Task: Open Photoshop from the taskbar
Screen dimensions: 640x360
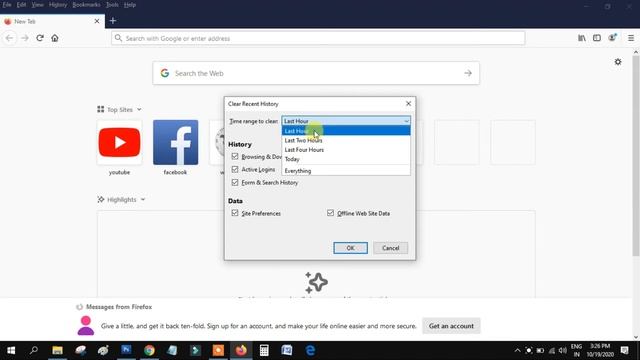Action: [126, 350]
